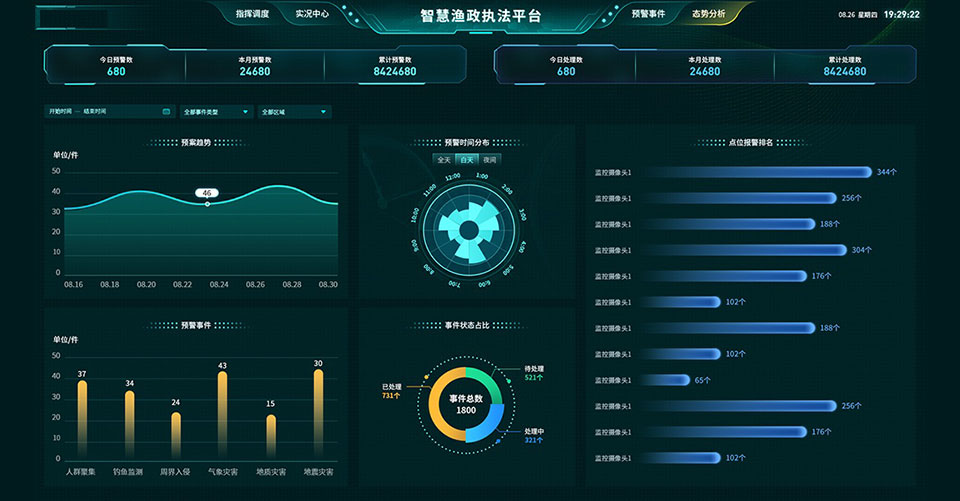Go to the 预警事件 tab
Screen dimensions: 960x501
(648, 15)
